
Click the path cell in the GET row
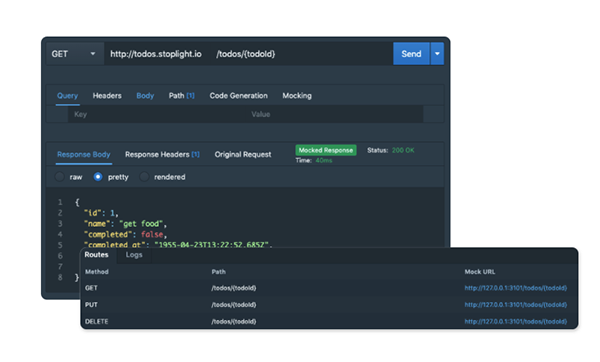233,288
